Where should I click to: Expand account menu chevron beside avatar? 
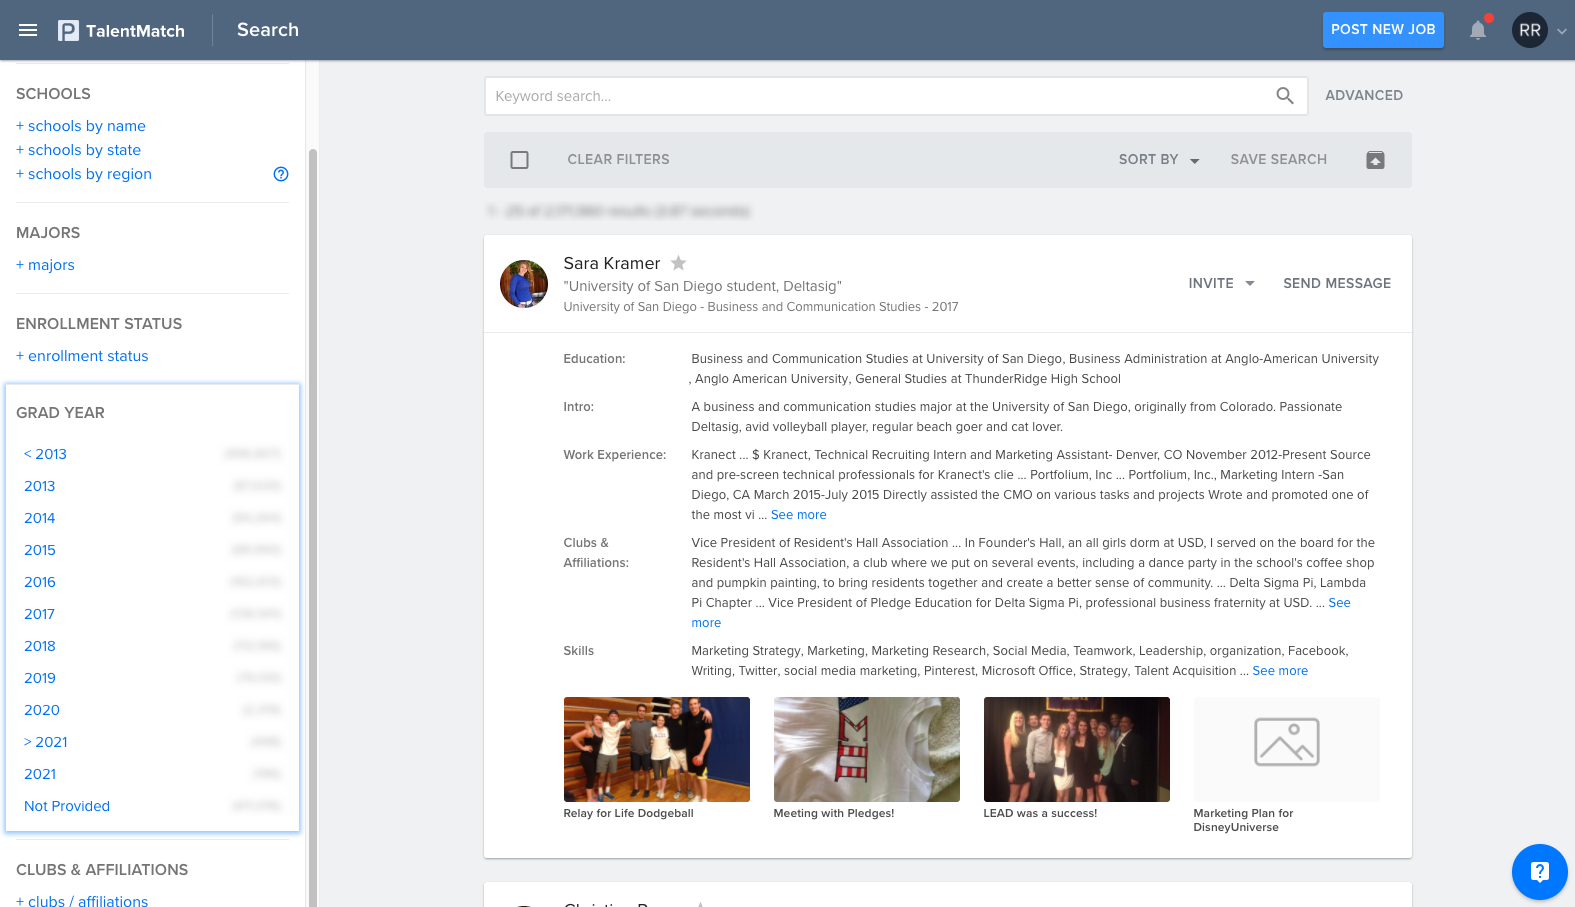click(1561, 31)
